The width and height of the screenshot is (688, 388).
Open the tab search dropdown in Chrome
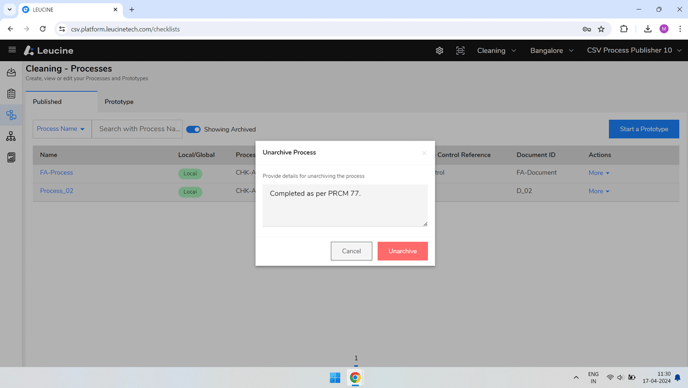[x=9, y=9]
